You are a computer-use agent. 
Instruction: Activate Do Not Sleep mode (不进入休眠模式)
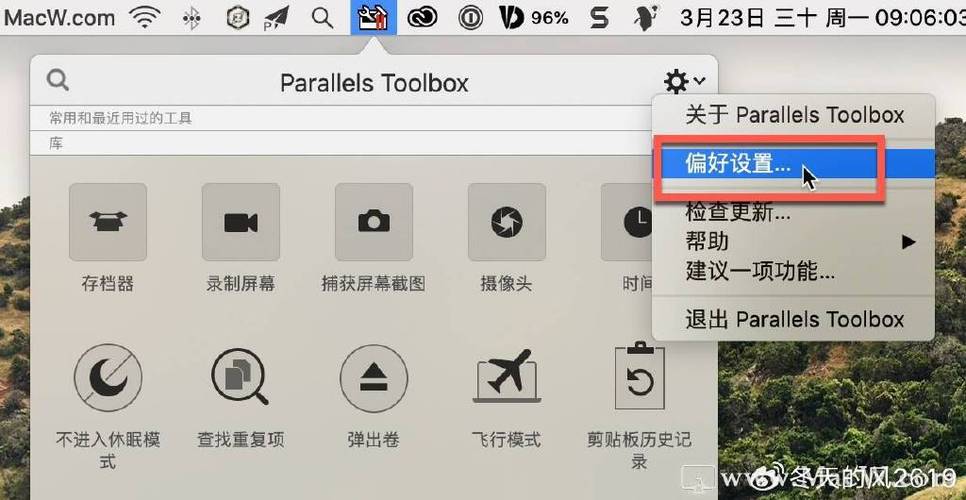108,378
